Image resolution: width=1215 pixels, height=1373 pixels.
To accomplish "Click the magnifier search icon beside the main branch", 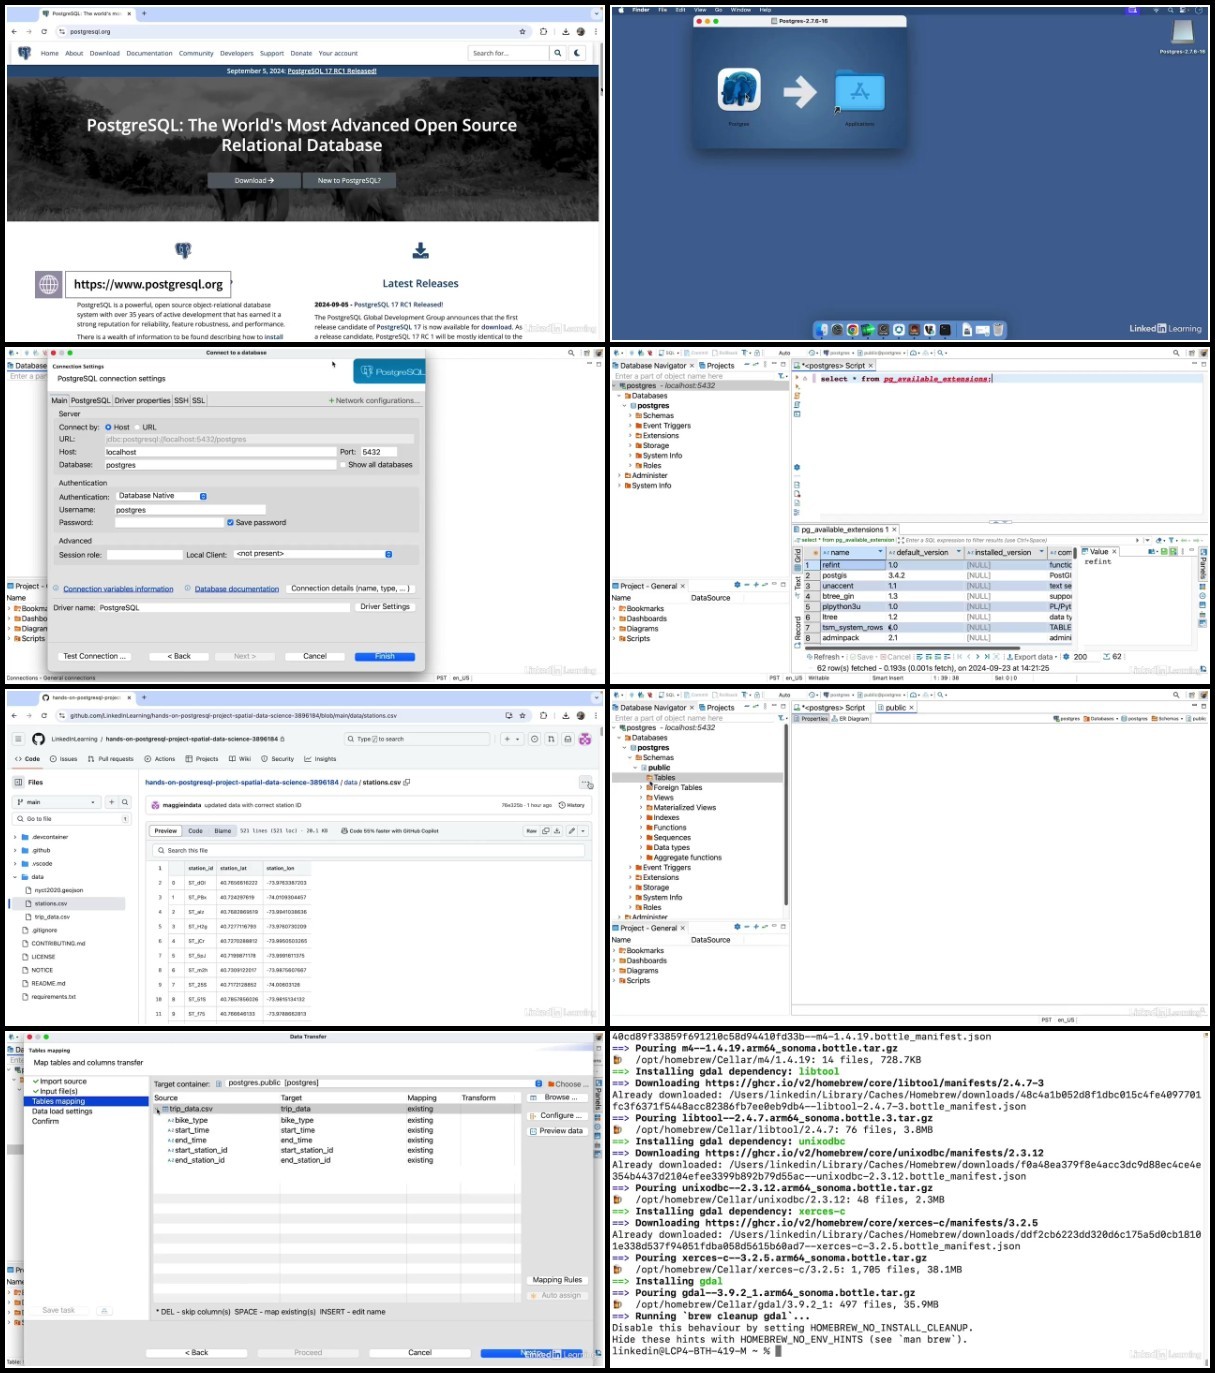I will tap(125, 802).
